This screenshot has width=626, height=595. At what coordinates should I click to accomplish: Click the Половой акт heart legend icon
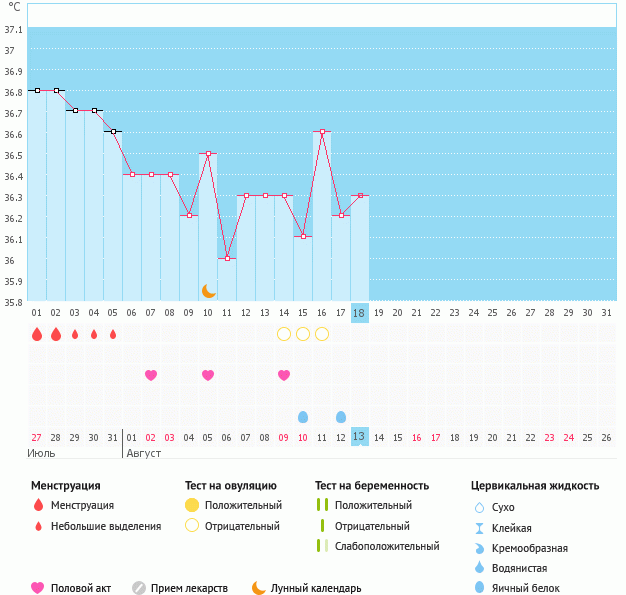pos(38,588)
